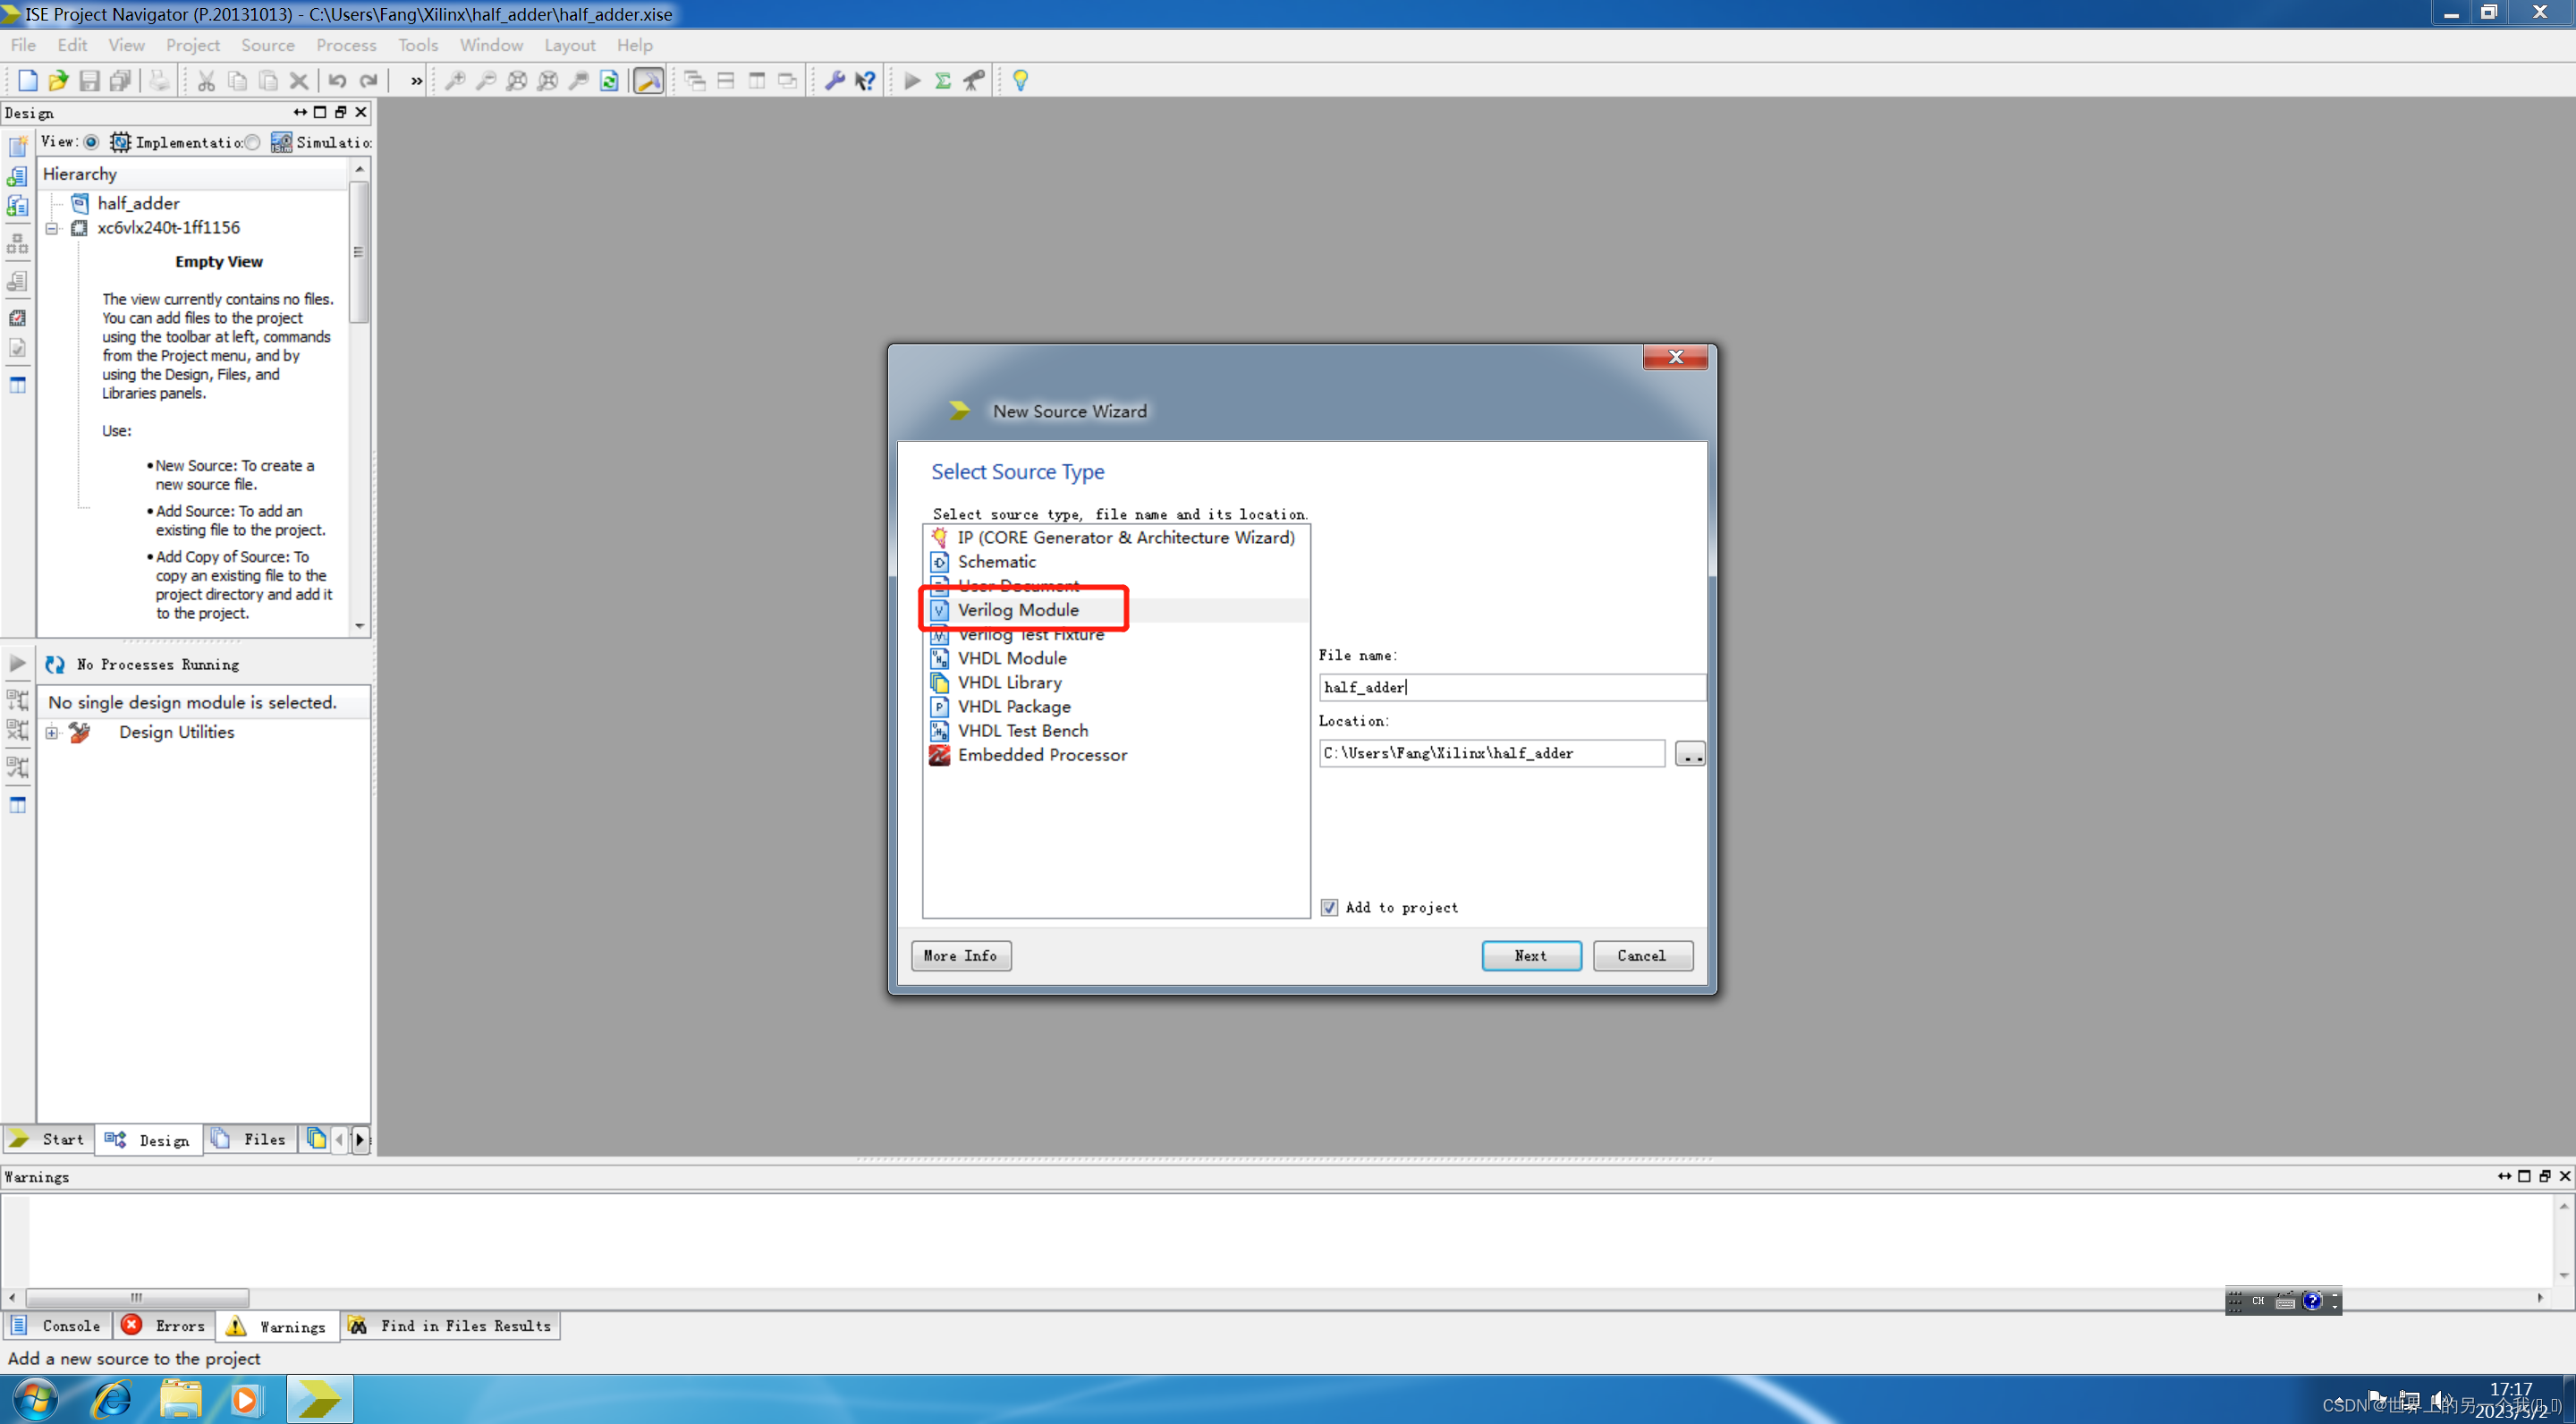Click the Zoom In magnifier icon
The height and width of the screenshot is (1424, 2576).
click(x=455, y=81)
